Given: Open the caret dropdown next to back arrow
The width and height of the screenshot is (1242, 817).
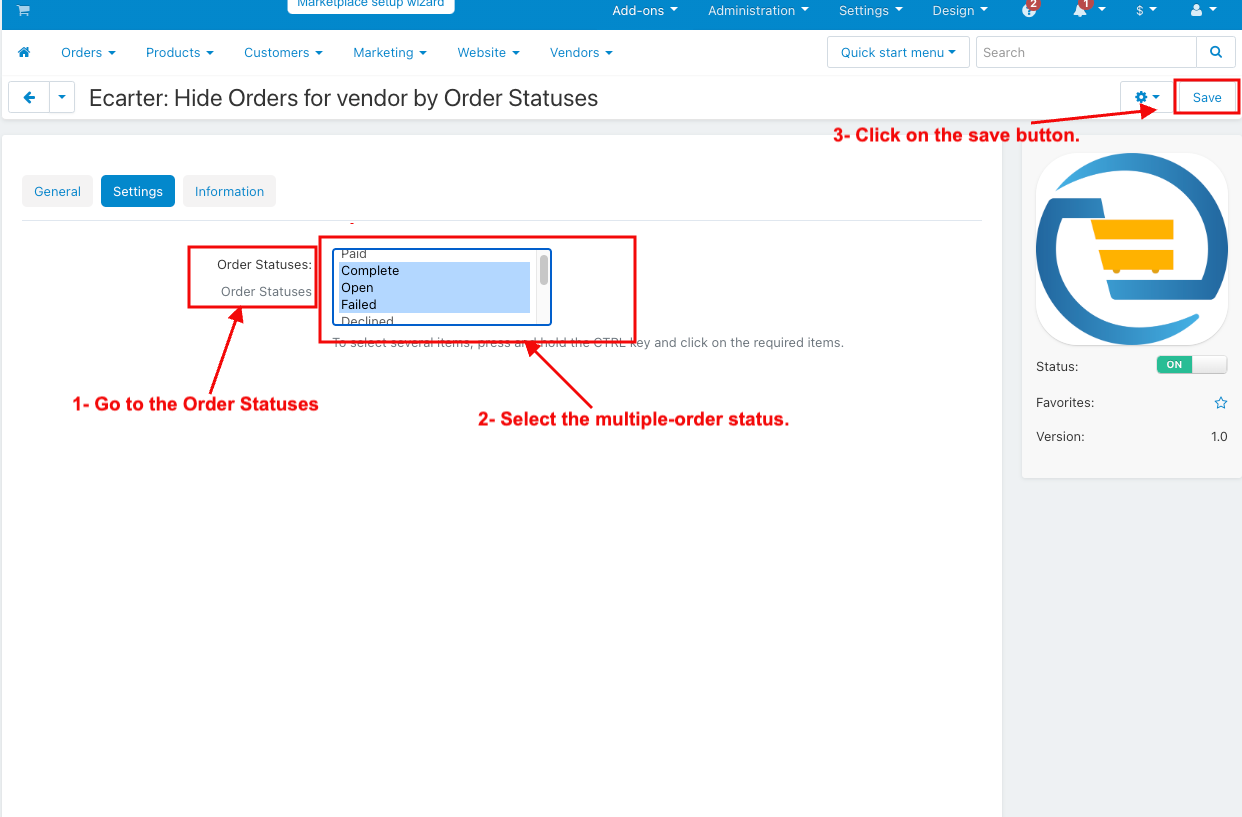Looking at the screenshot, I should click(62, 97).
